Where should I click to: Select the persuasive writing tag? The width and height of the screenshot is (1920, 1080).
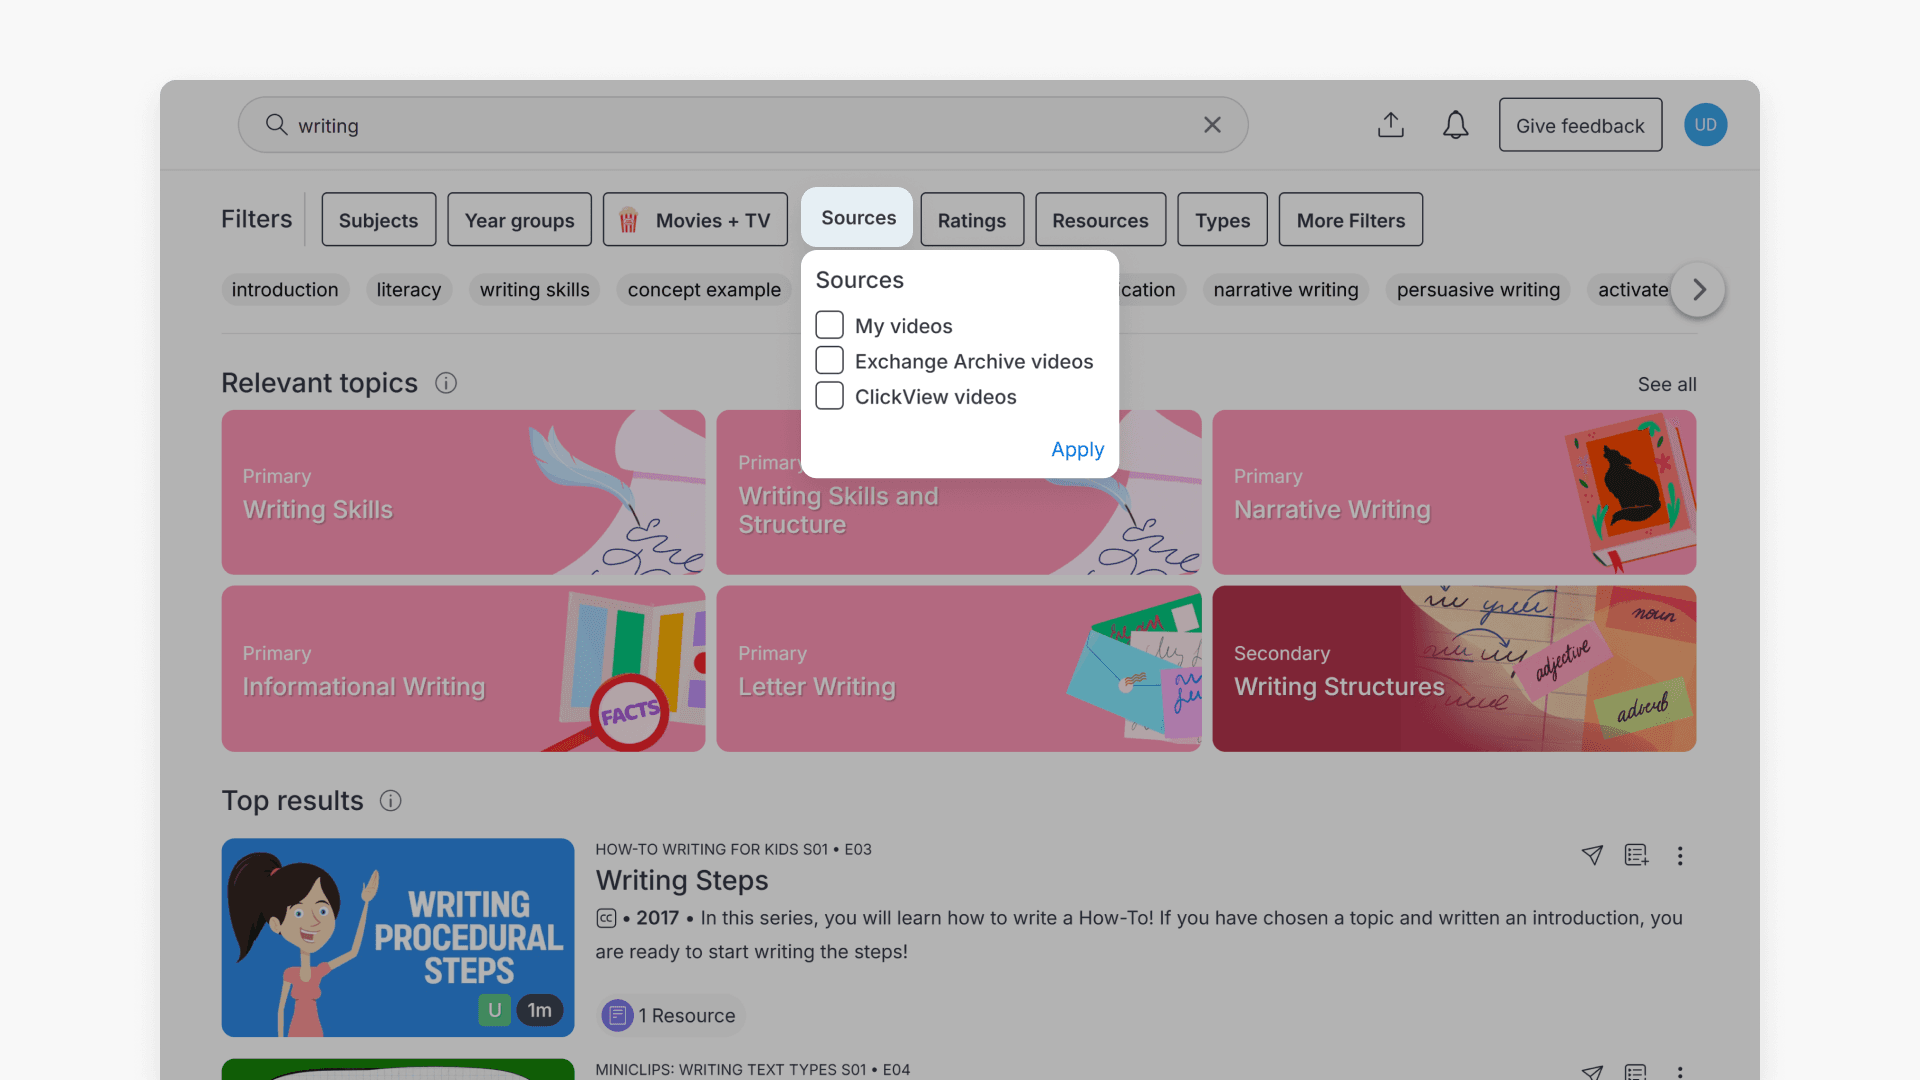coord(1477,290)
